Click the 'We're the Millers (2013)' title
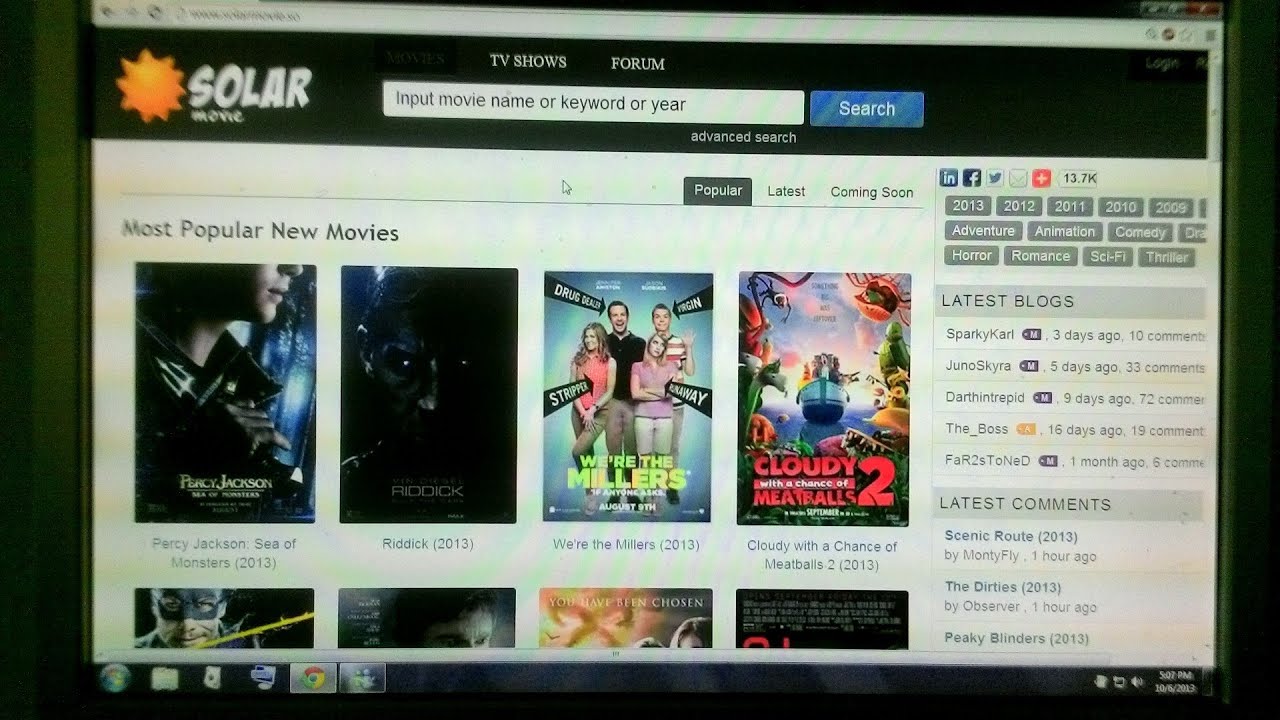This screenshot has width=1280, height=720. point(626,545)
